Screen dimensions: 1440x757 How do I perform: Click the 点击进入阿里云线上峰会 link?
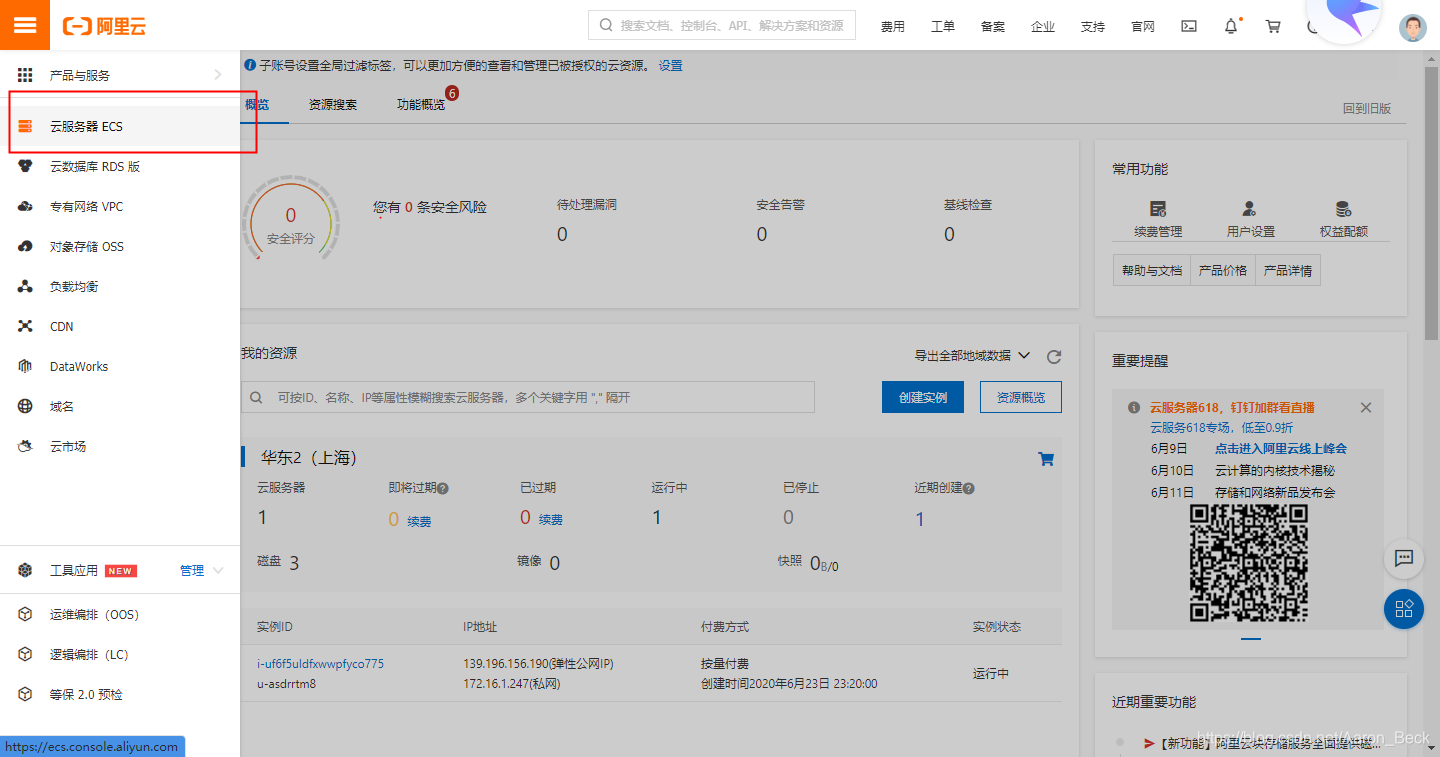click(x=1281, y=448)
